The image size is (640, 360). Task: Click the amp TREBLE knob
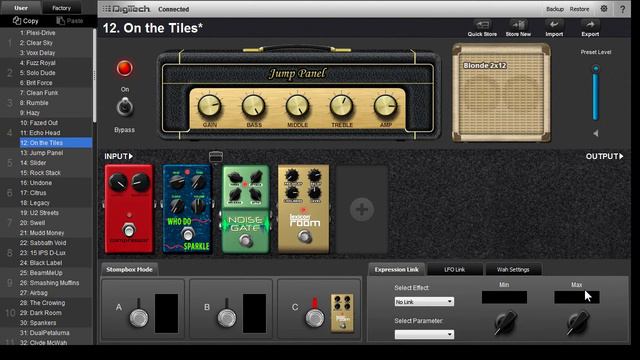pos(342,106)
